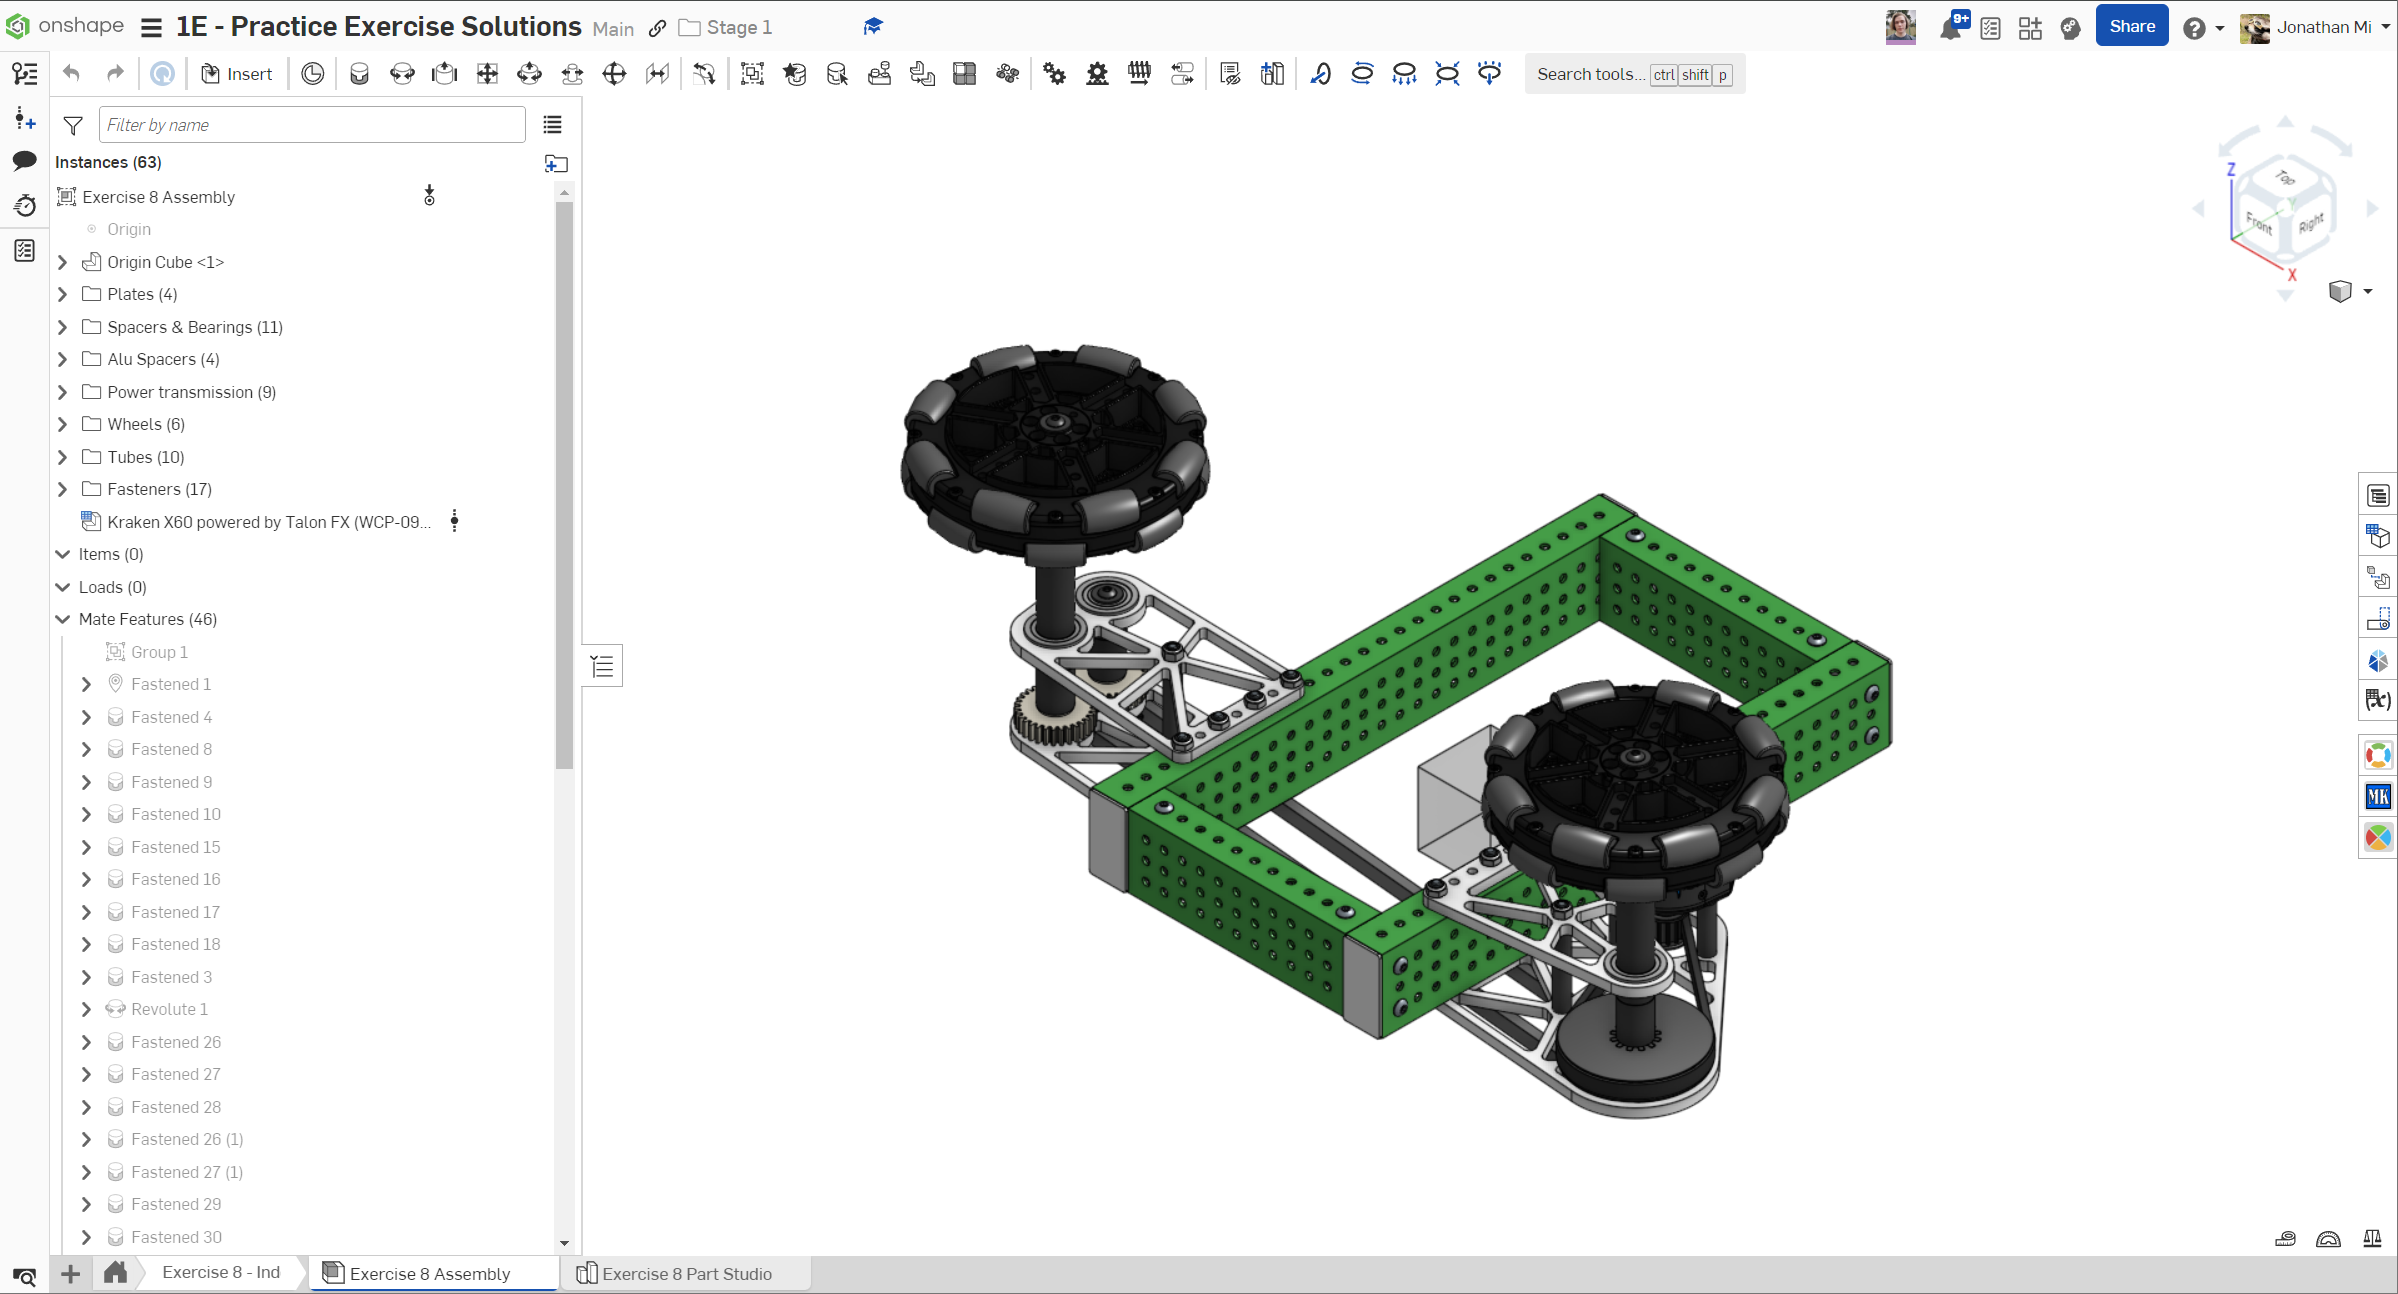Toggle the instance list view icon
Screen dimensions: 2398x1294
(x=552, y=125)
